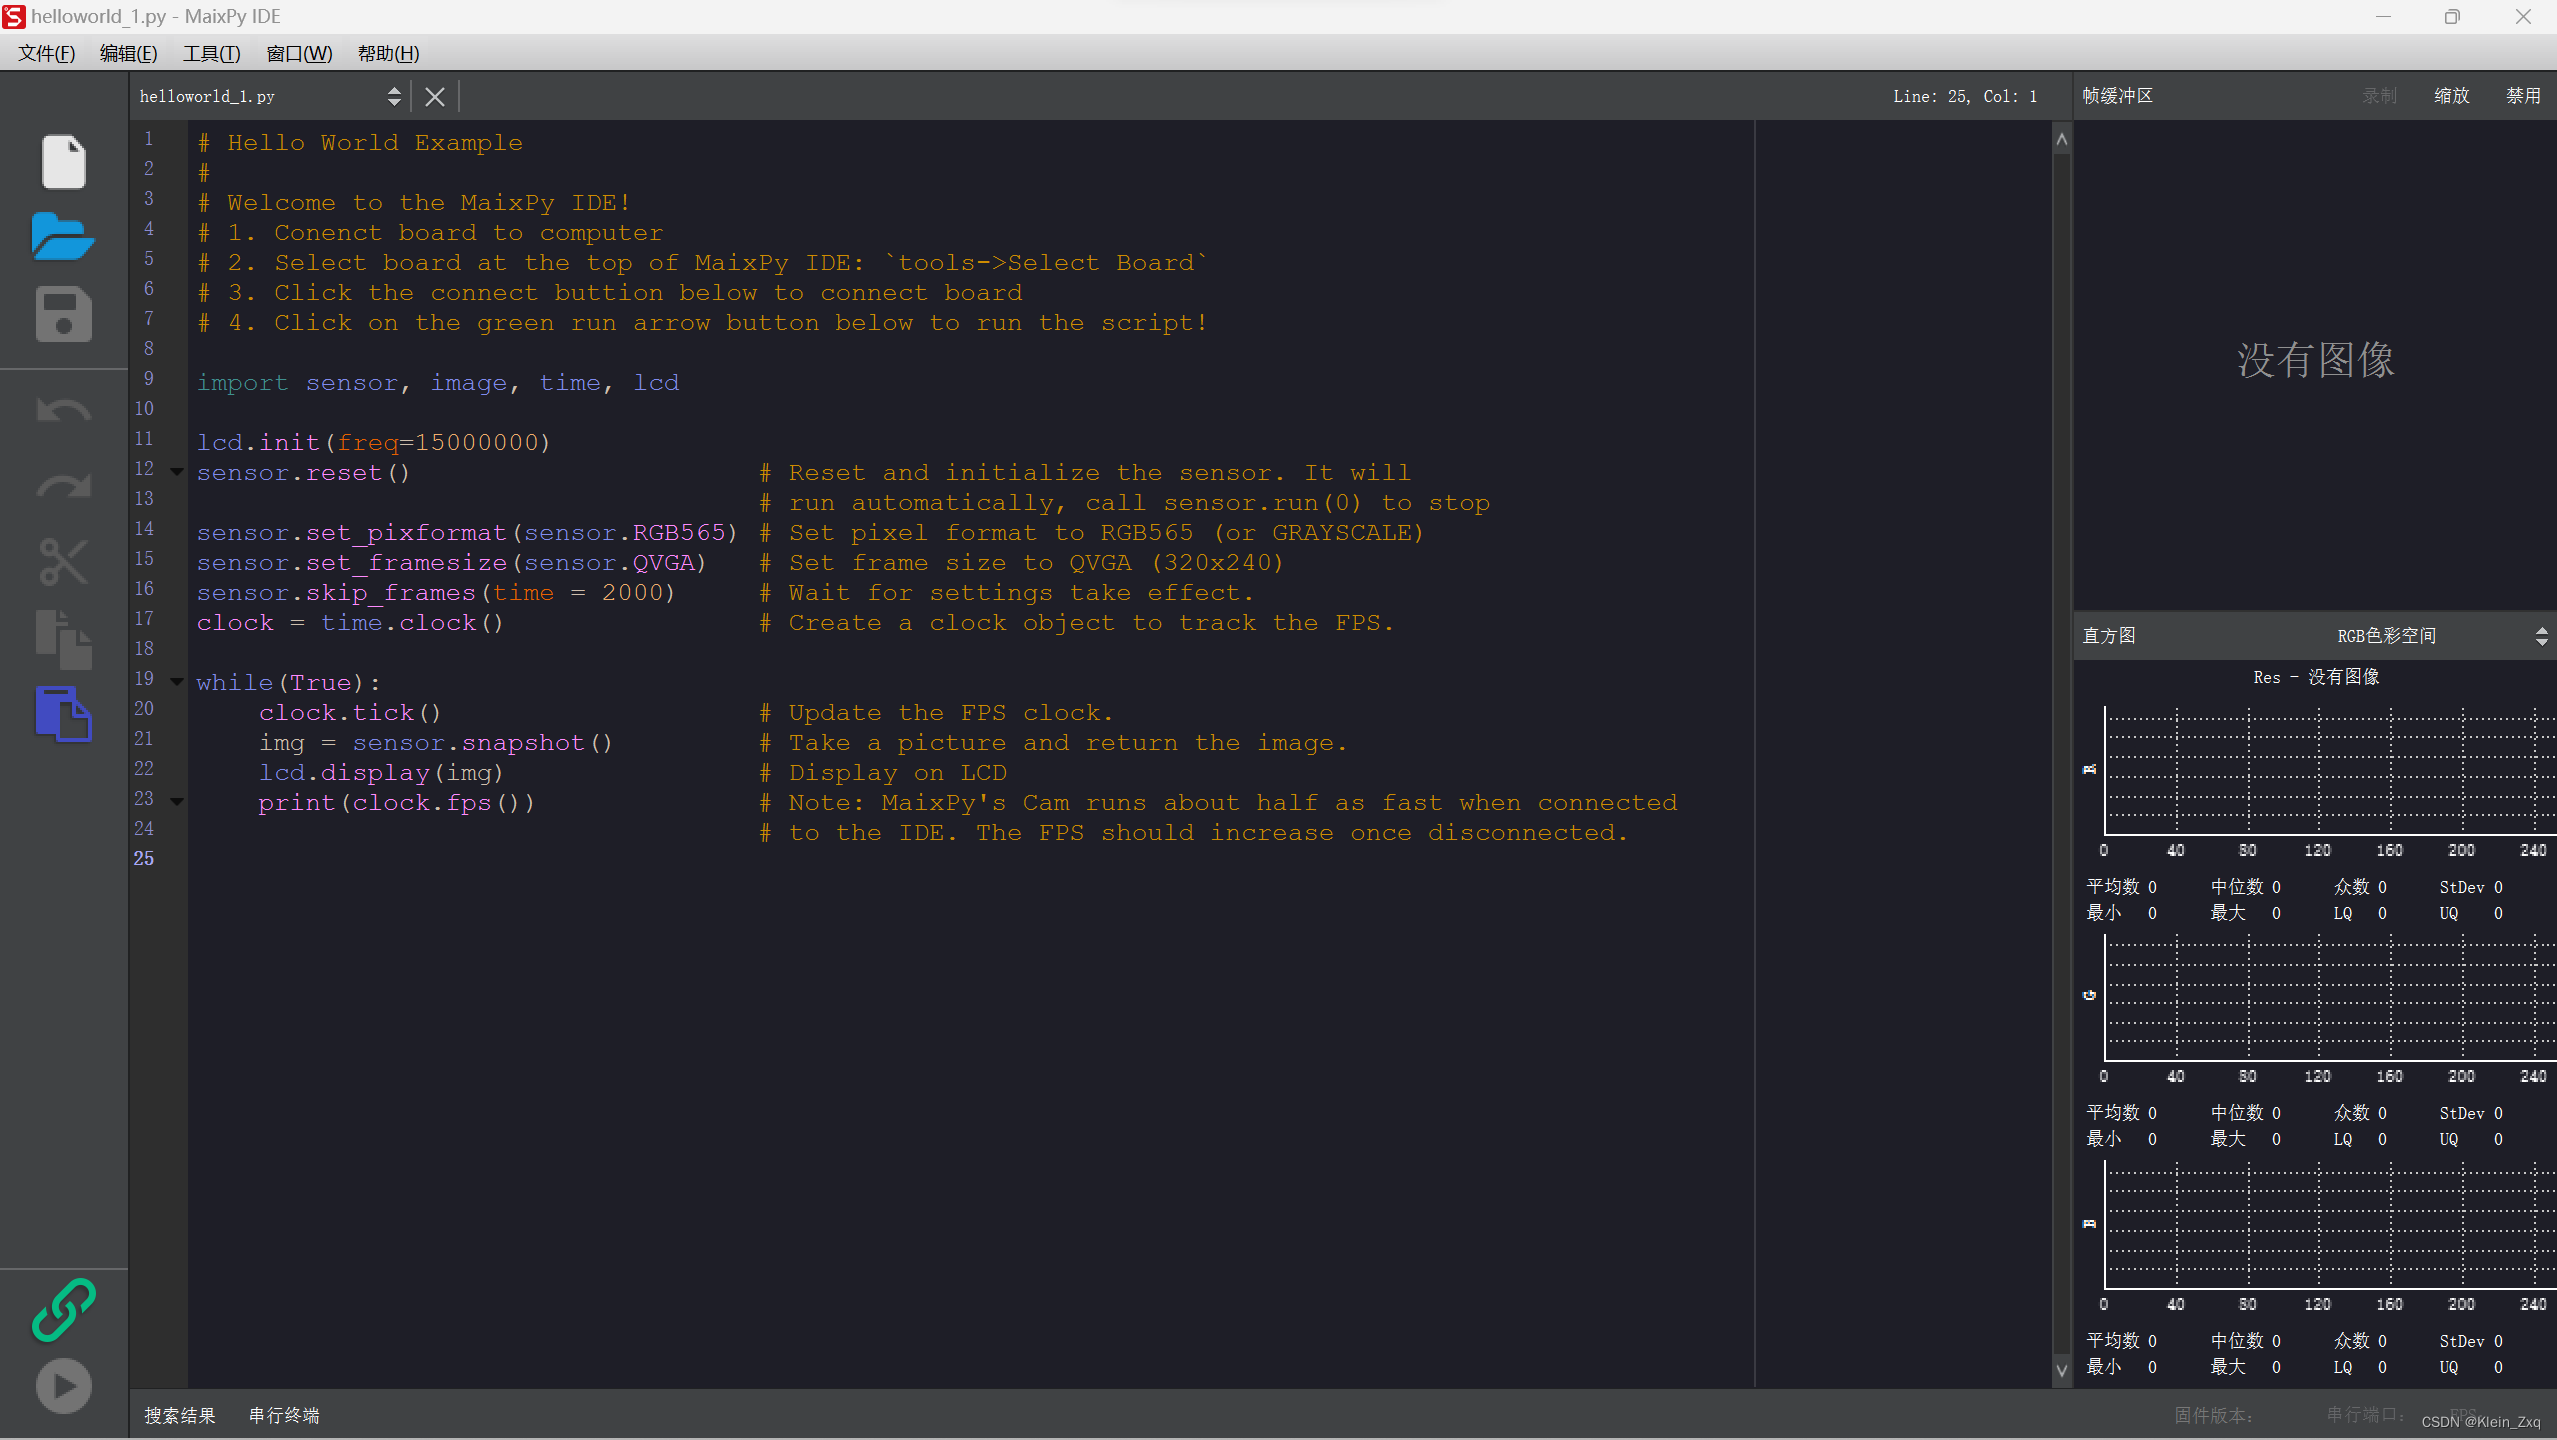Open the 搜索结果 panel
The image size is (2557, 1440).
(180, 1415)
